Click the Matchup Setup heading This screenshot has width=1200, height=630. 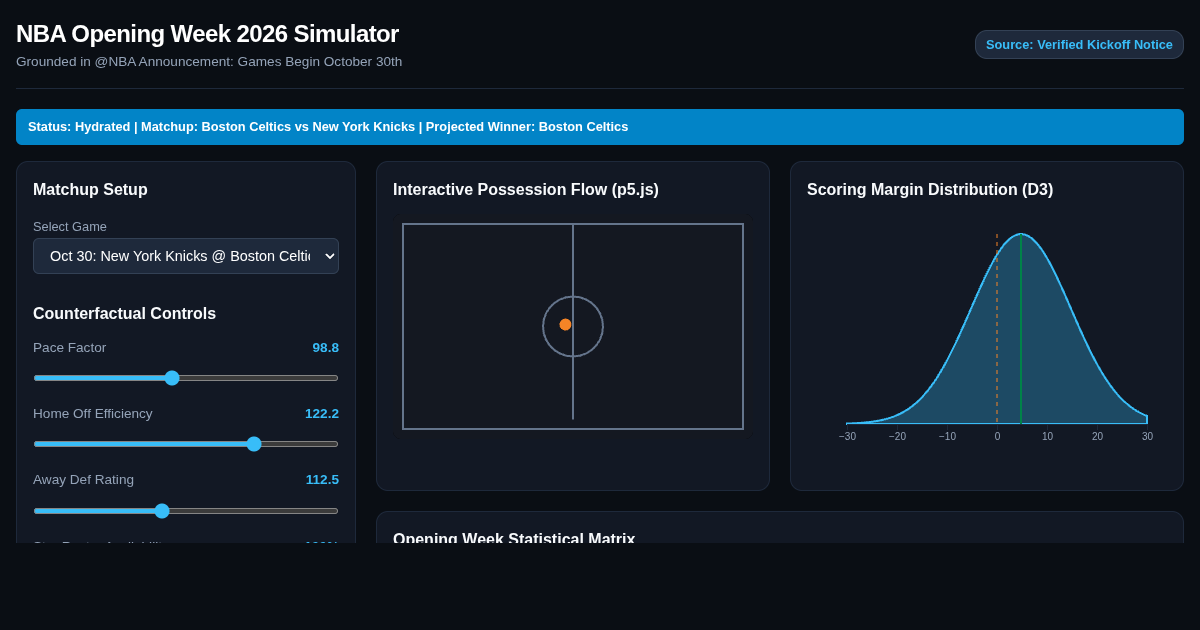coord(90,190)
